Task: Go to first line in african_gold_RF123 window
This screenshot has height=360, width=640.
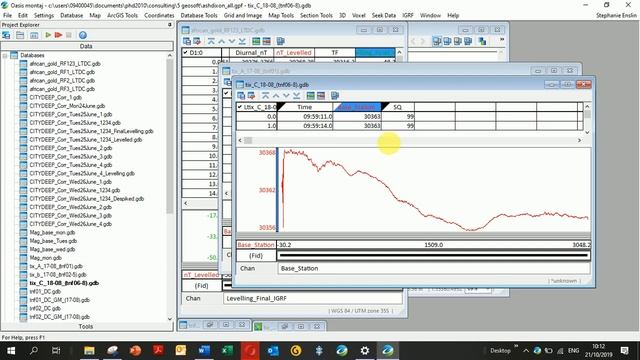Action: (x=211, y=41)
